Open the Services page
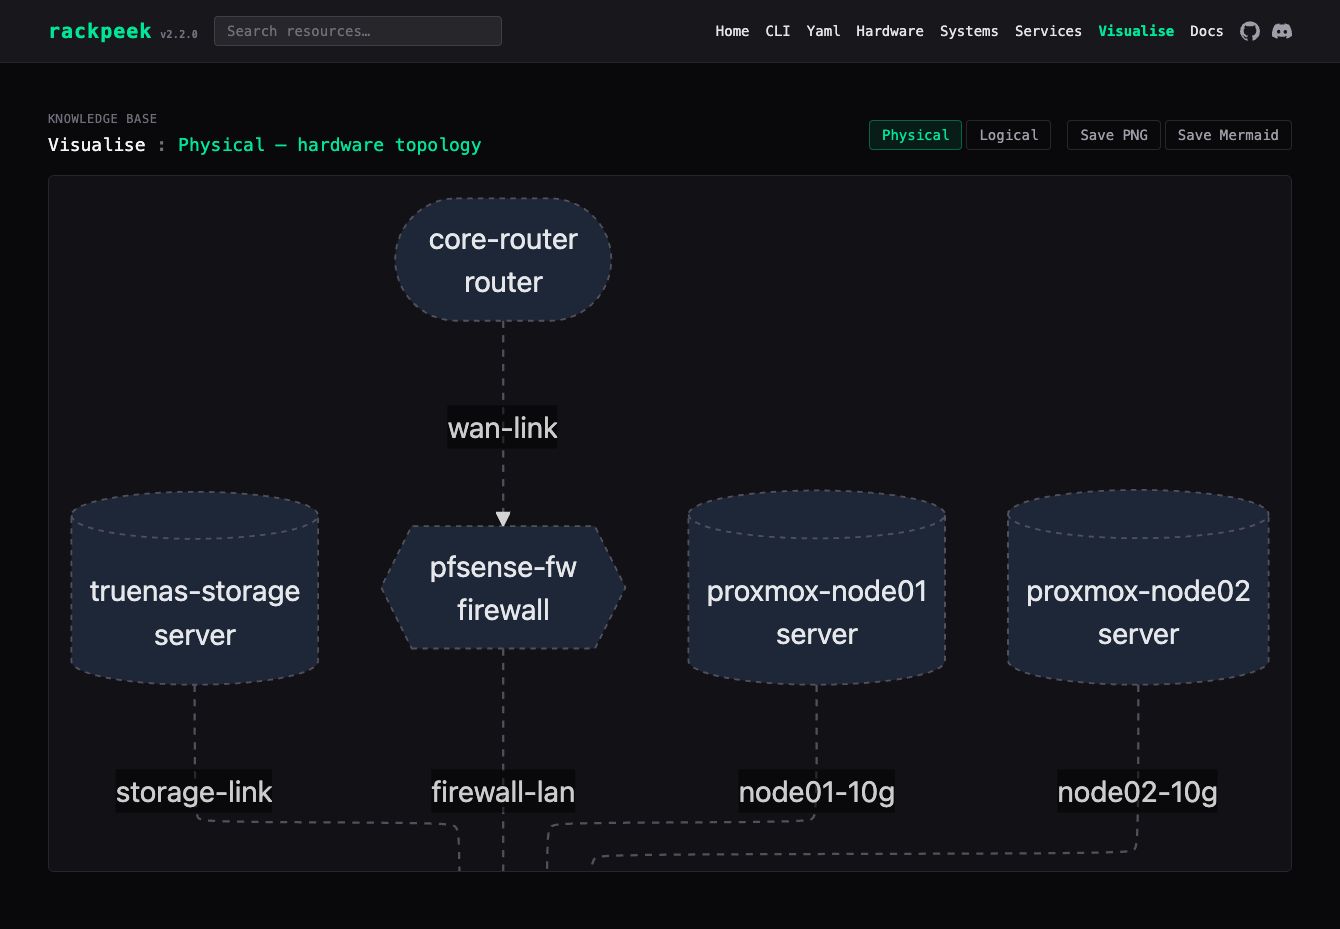Viewport: 1340px width, 929px height. pos(1048,31)
